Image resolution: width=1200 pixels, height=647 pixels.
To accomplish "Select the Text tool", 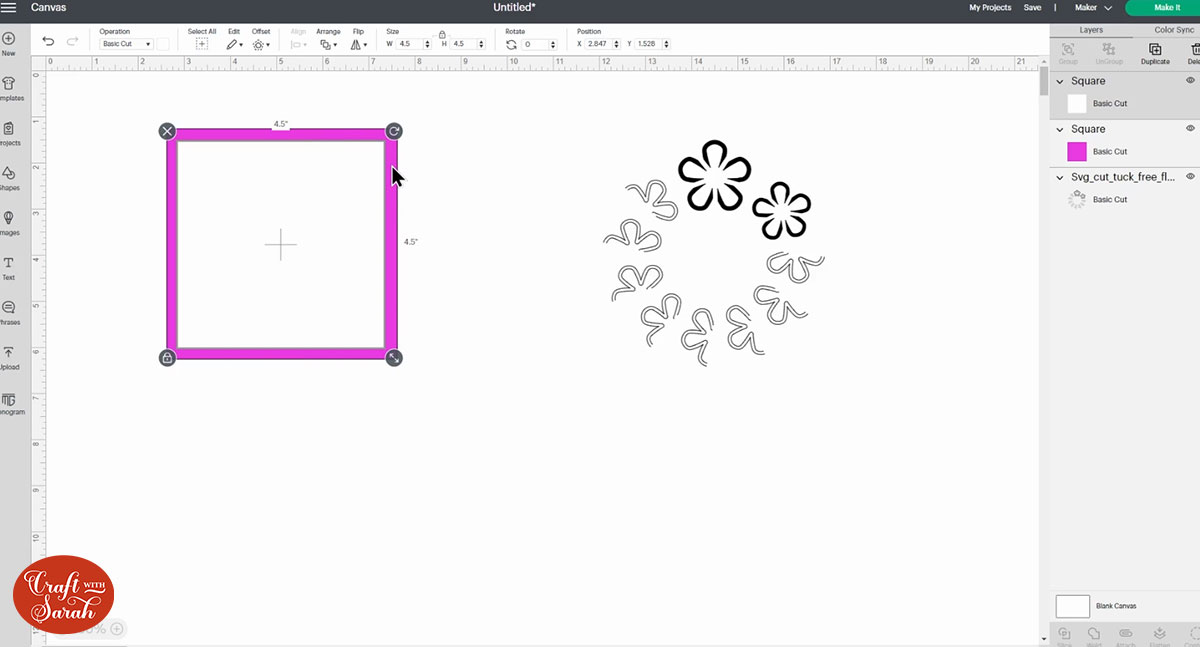I will tap(10, 264).
